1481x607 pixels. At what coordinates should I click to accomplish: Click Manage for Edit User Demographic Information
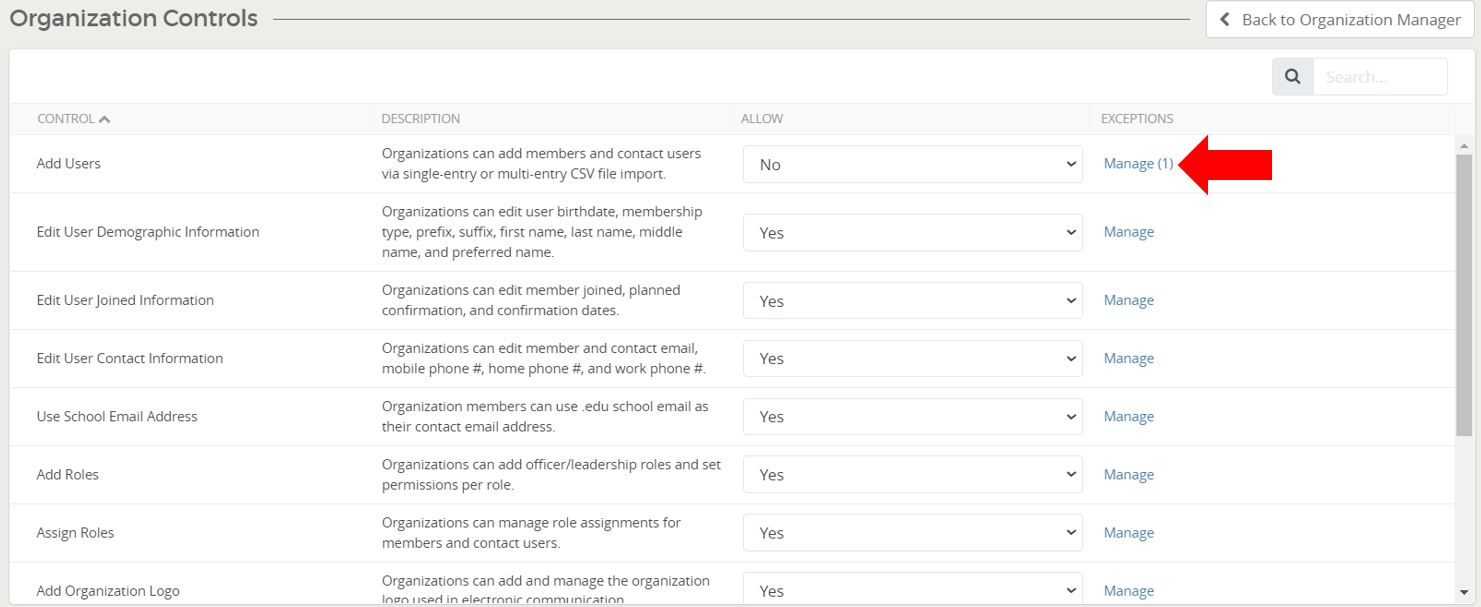click(x=1129, y=232)
